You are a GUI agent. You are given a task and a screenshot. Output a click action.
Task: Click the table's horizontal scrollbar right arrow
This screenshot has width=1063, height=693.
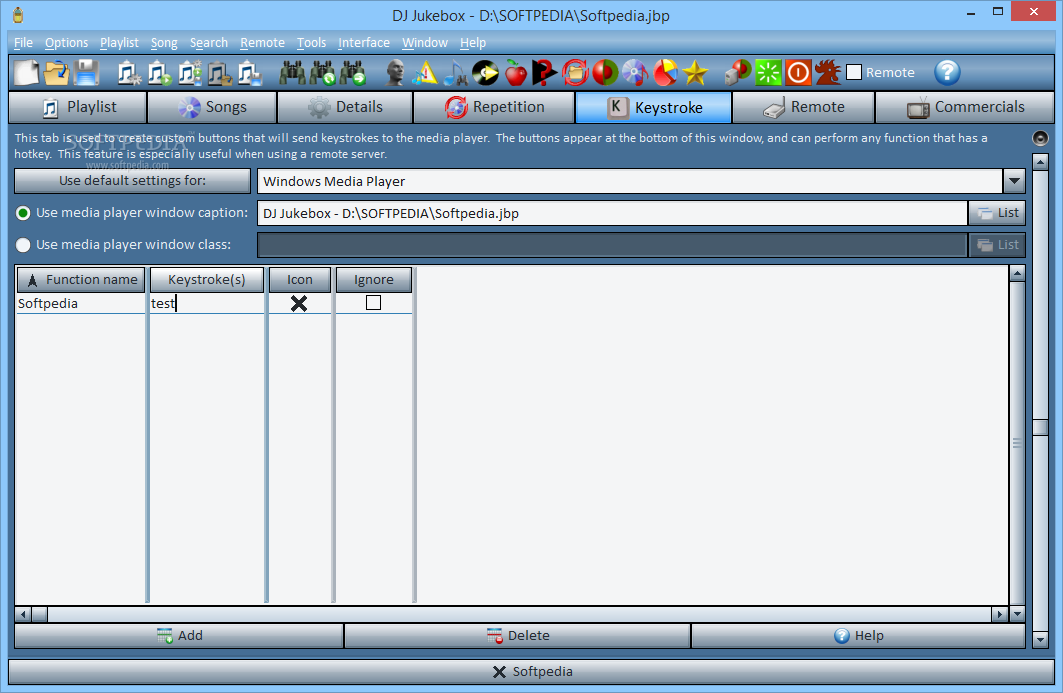[999, 615]
